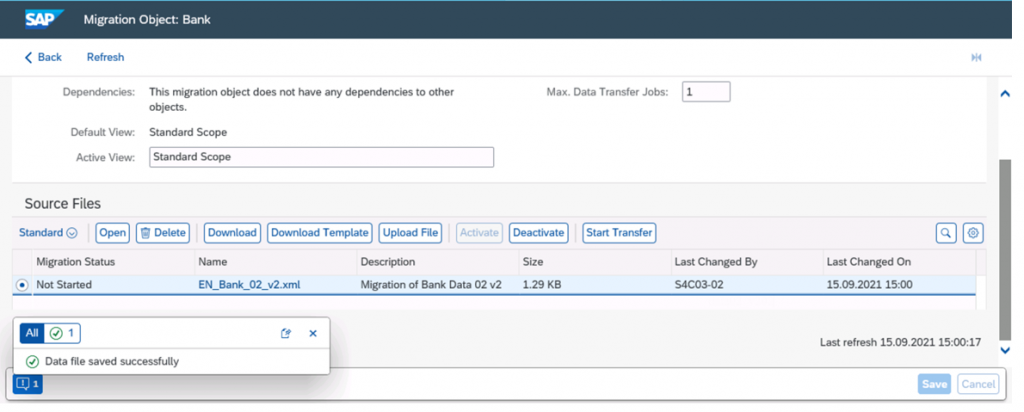Click the Active View input field
This screenshot has width=1024, height=412.
tap(321, 157)
